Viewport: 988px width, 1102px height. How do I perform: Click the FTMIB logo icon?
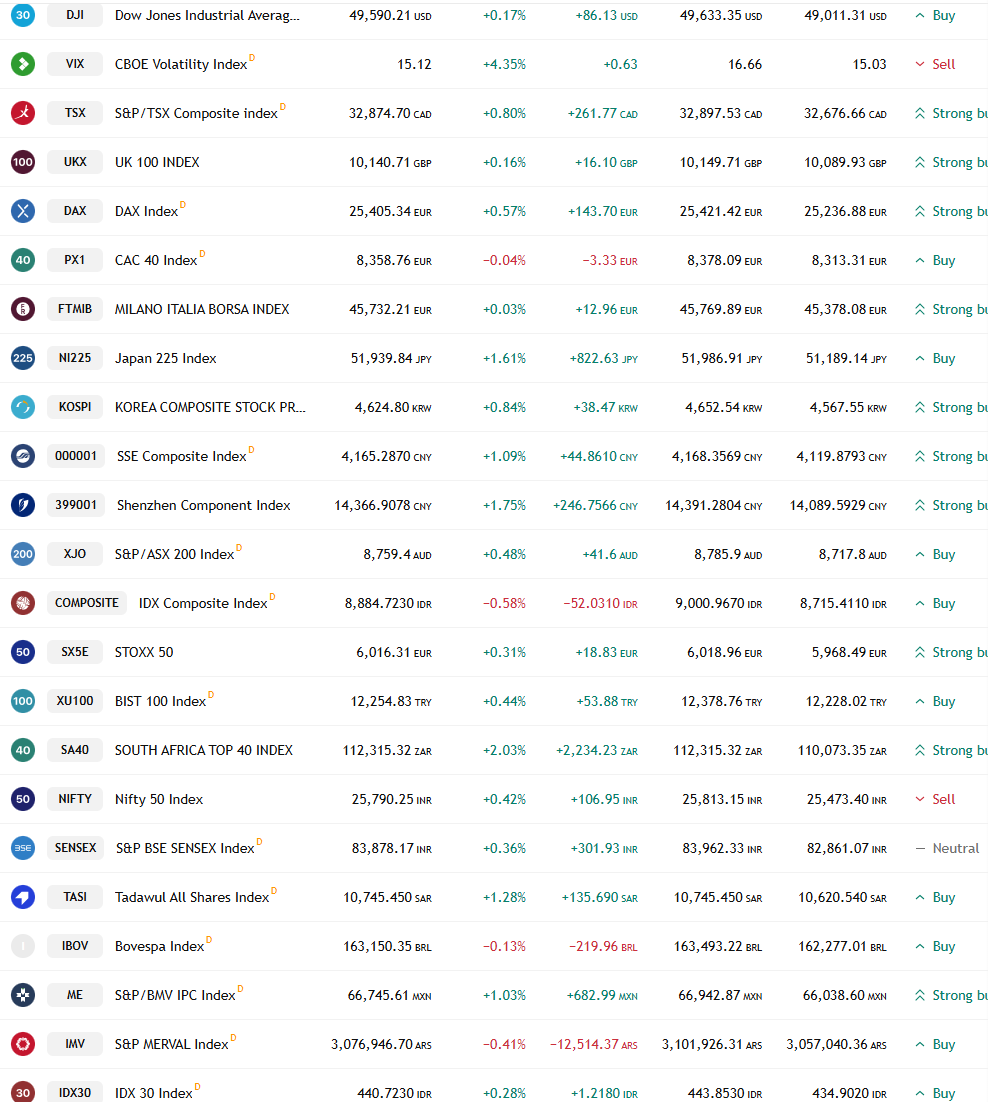pyautogui.click(x=23, y=309)
